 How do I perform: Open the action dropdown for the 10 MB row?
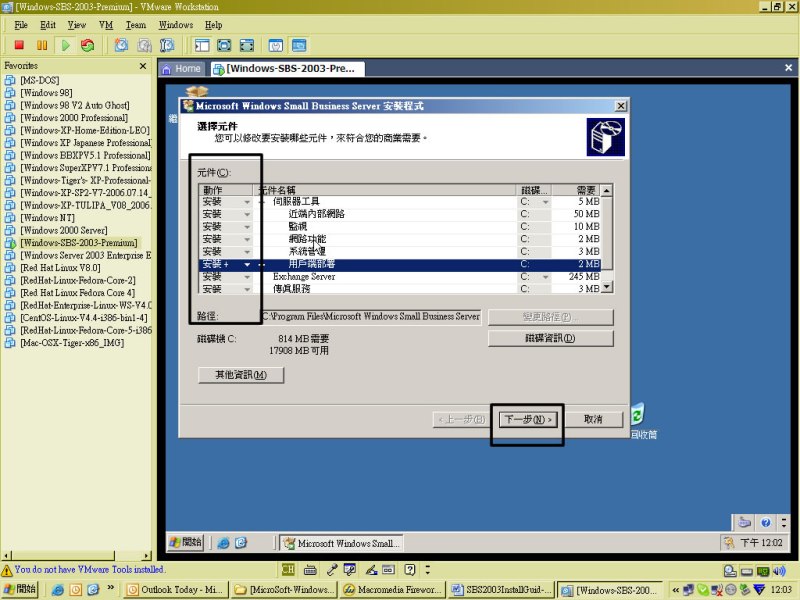pyautogui.click(x=247, y=227)
